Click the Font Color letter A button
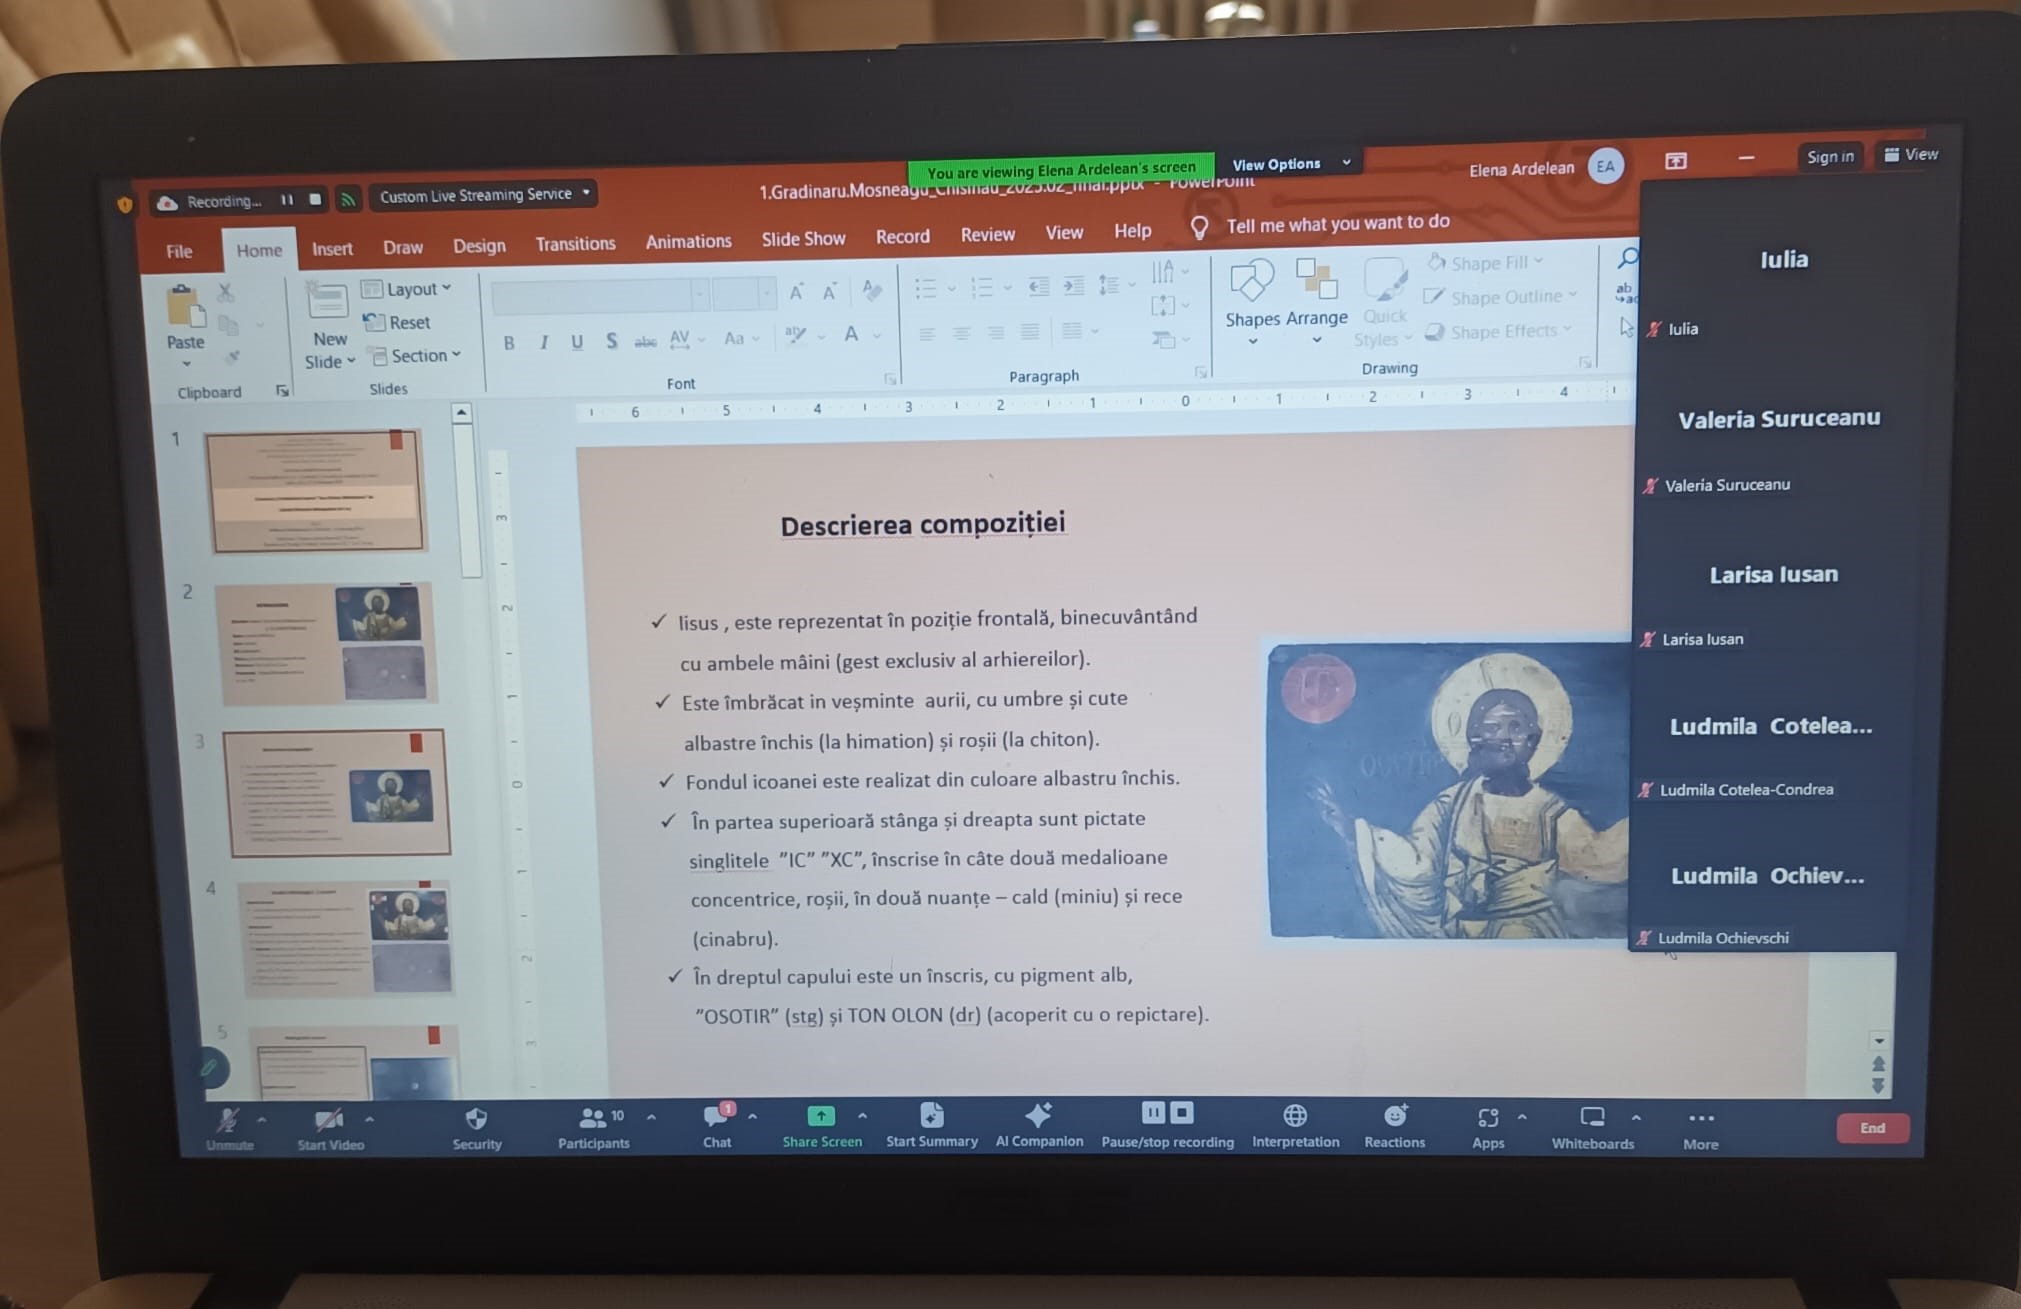This screenshot has width=2021, height=1309. [851, 335]
